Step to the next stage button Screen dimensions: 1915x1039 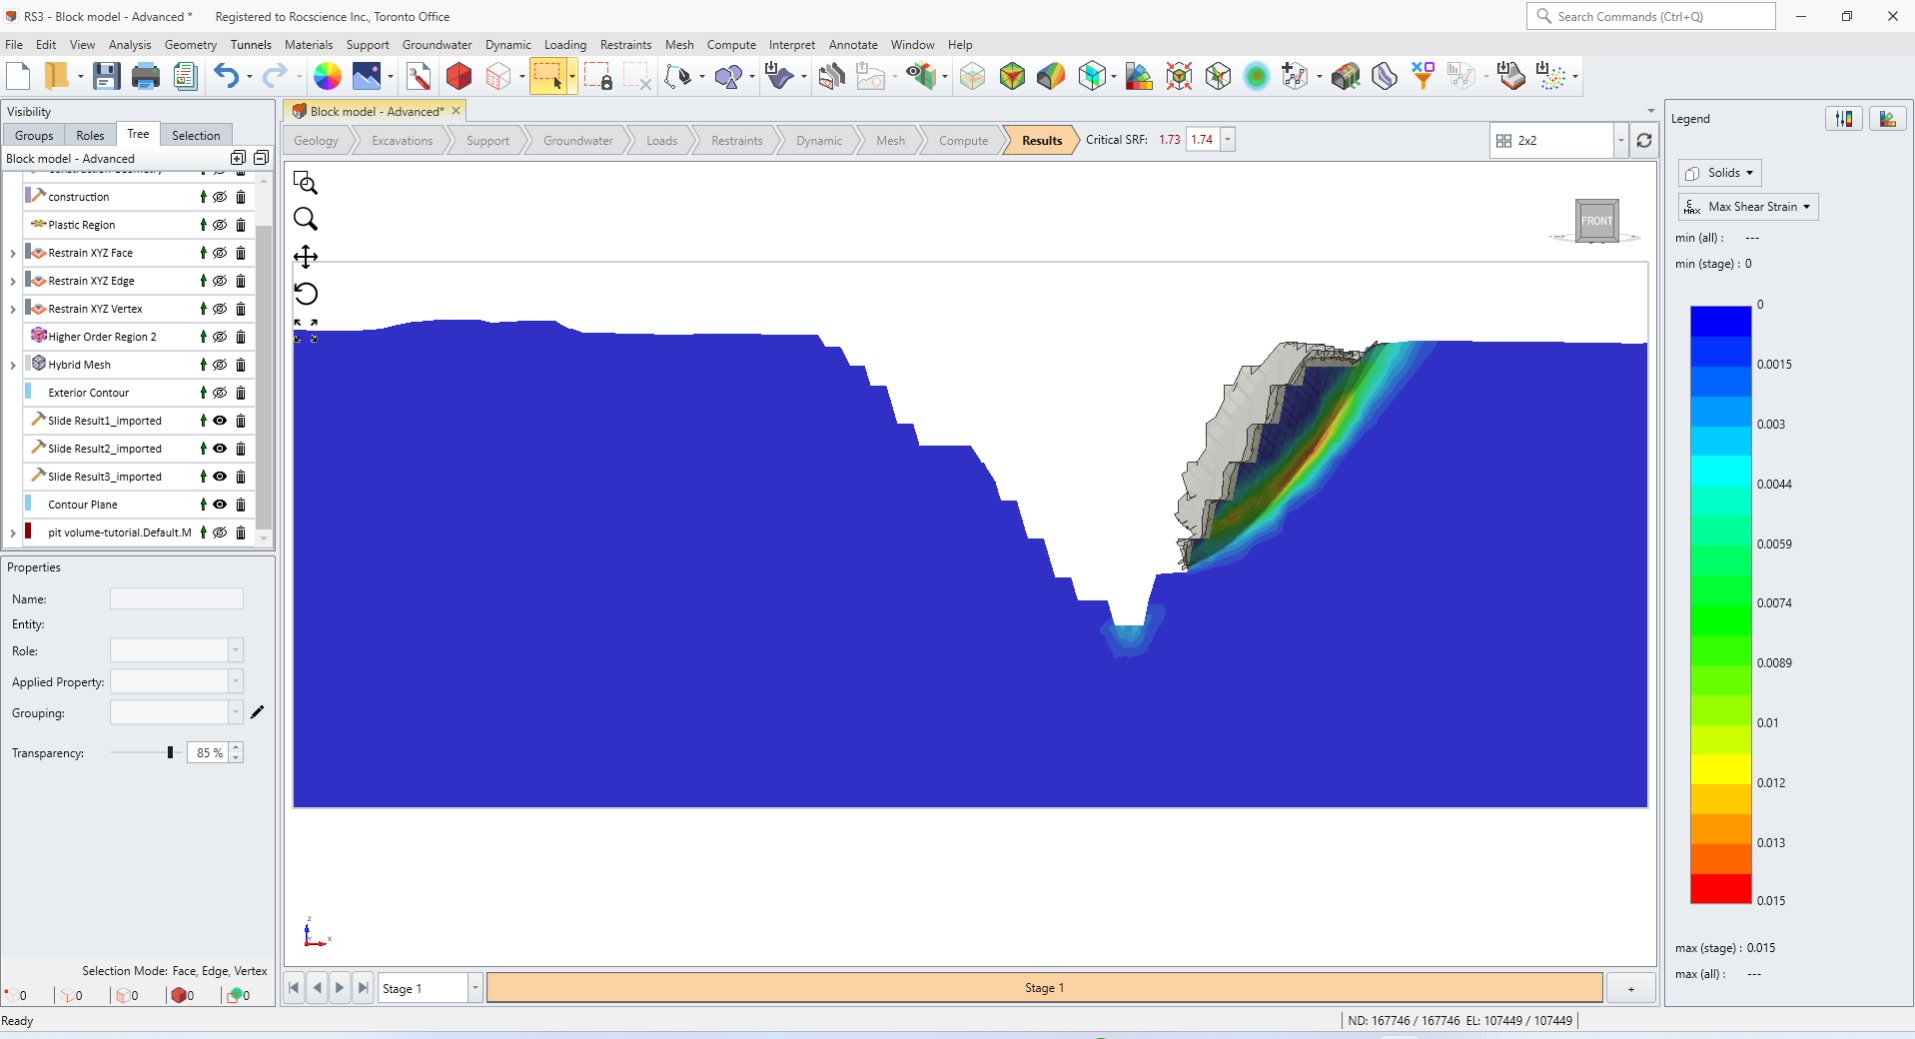340,988
